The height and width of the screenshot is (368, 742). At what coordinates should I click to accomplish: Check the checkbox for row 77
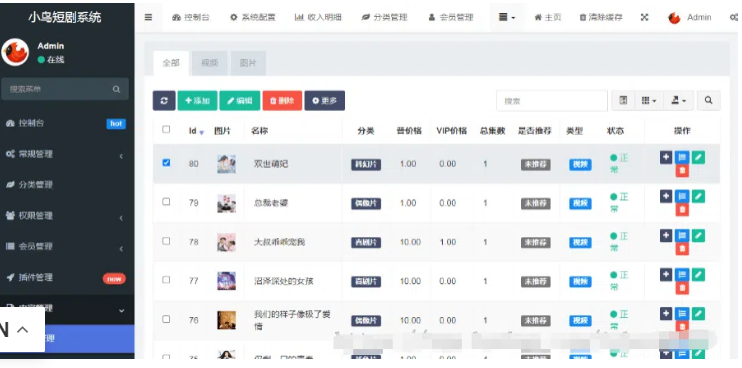pyautogui.click(x=166, y=280)
